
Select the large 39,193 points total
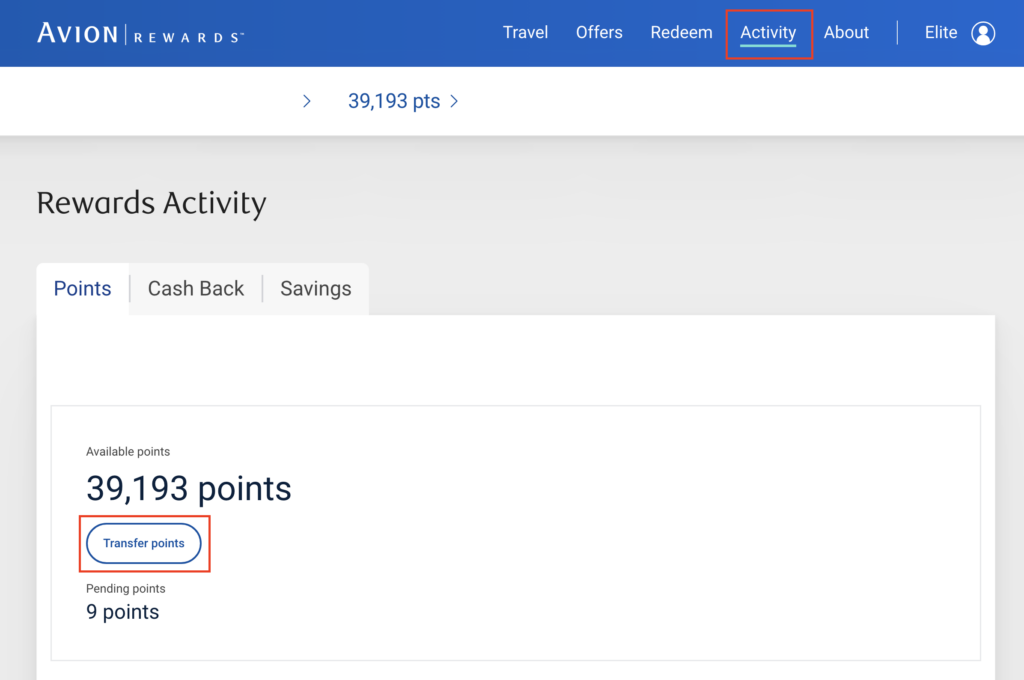189,488
